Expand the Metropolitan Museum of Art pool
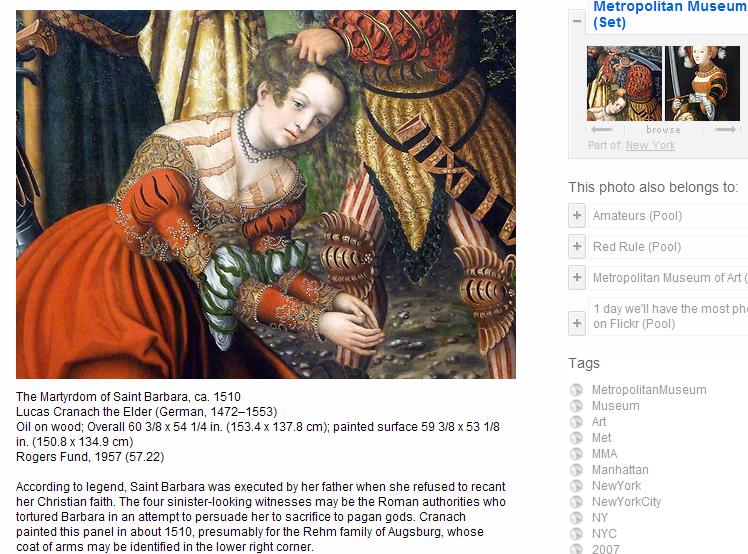 pyautogui.click(x=577, y=278)
